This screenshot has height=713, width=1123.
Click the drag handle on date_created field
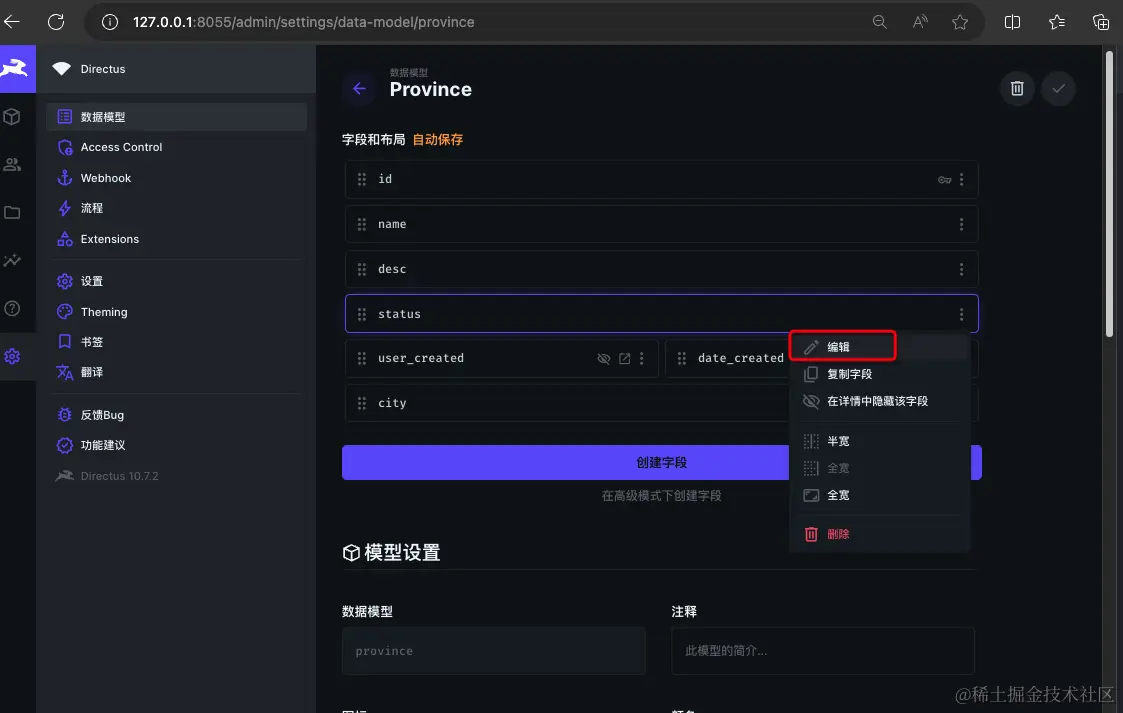(682, 358)
